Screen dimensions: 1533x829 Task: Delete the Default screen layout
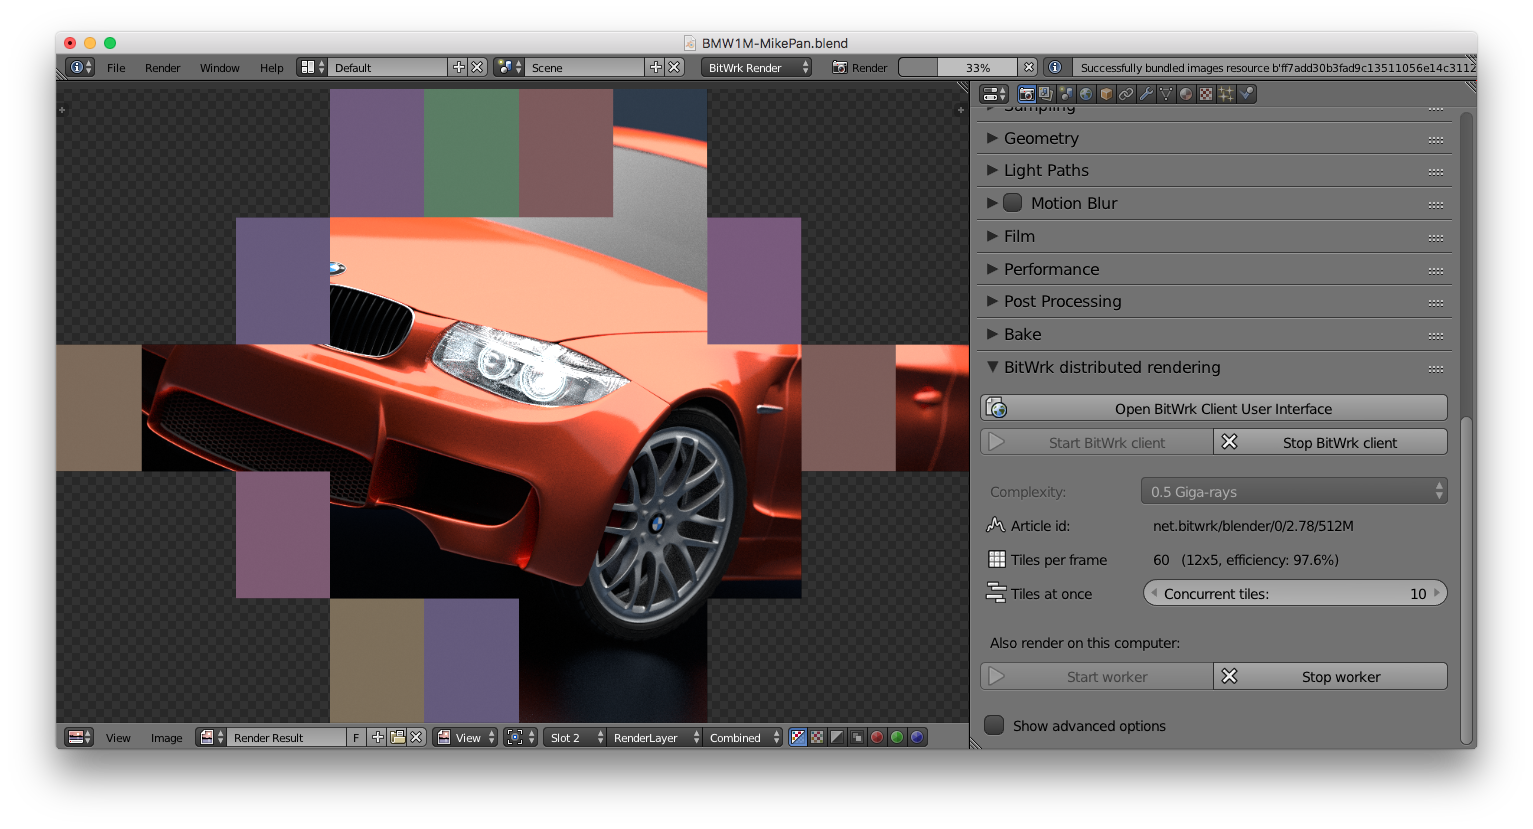tap(477, 67)
